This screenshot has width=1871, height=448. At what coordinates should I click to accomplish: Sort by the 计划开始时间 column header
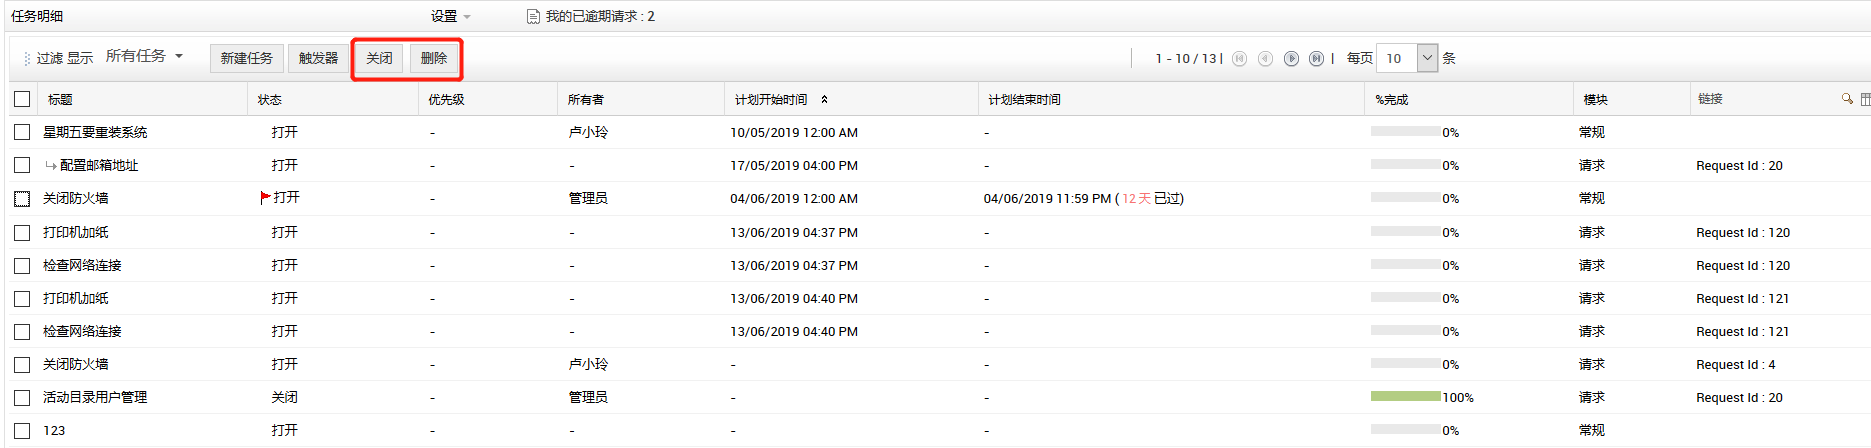[771, 100]
